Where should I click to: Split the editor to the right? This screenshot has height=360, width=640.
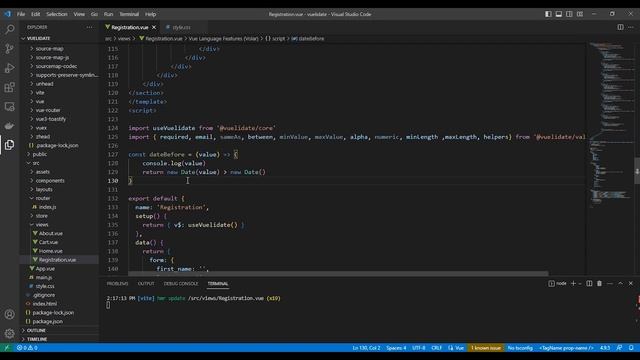[620, 27]
